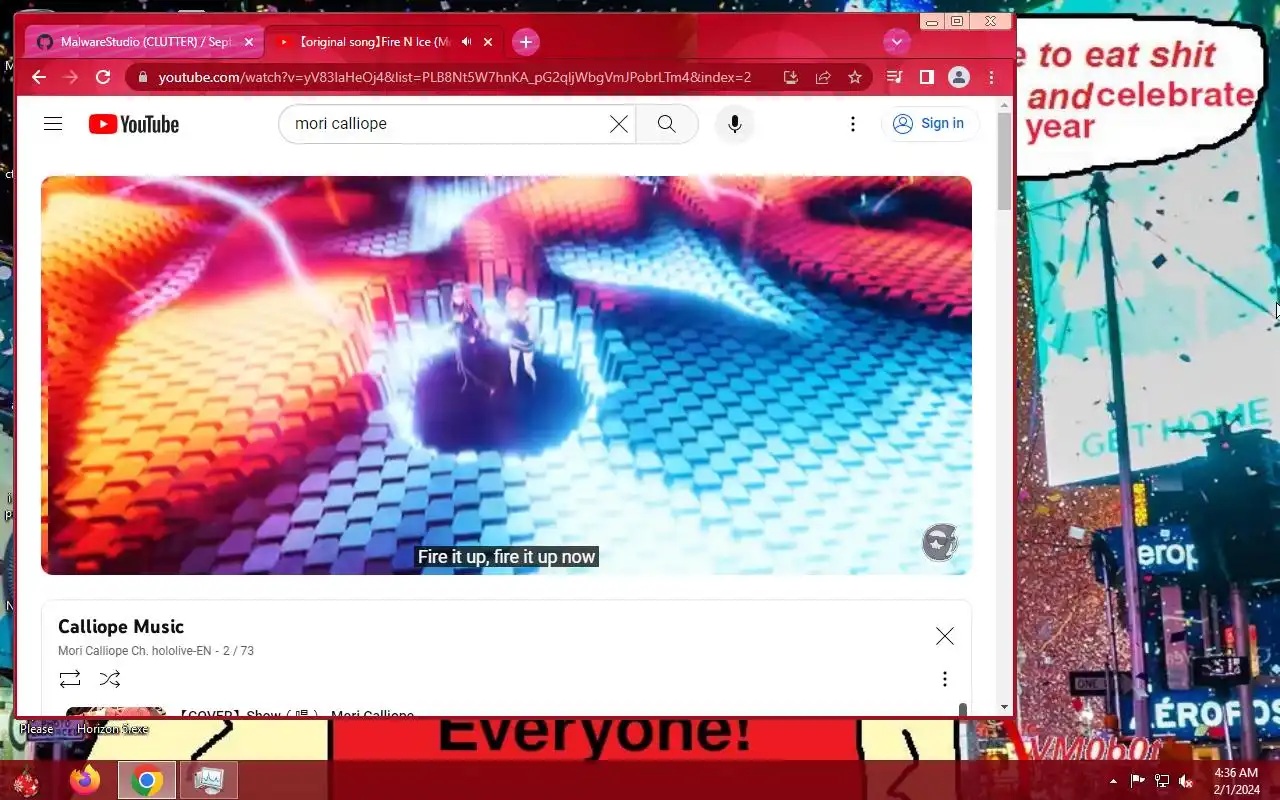1280x800 pixels.
Task: Close the MalwareStudio GitHub tab
Action: 249,42
